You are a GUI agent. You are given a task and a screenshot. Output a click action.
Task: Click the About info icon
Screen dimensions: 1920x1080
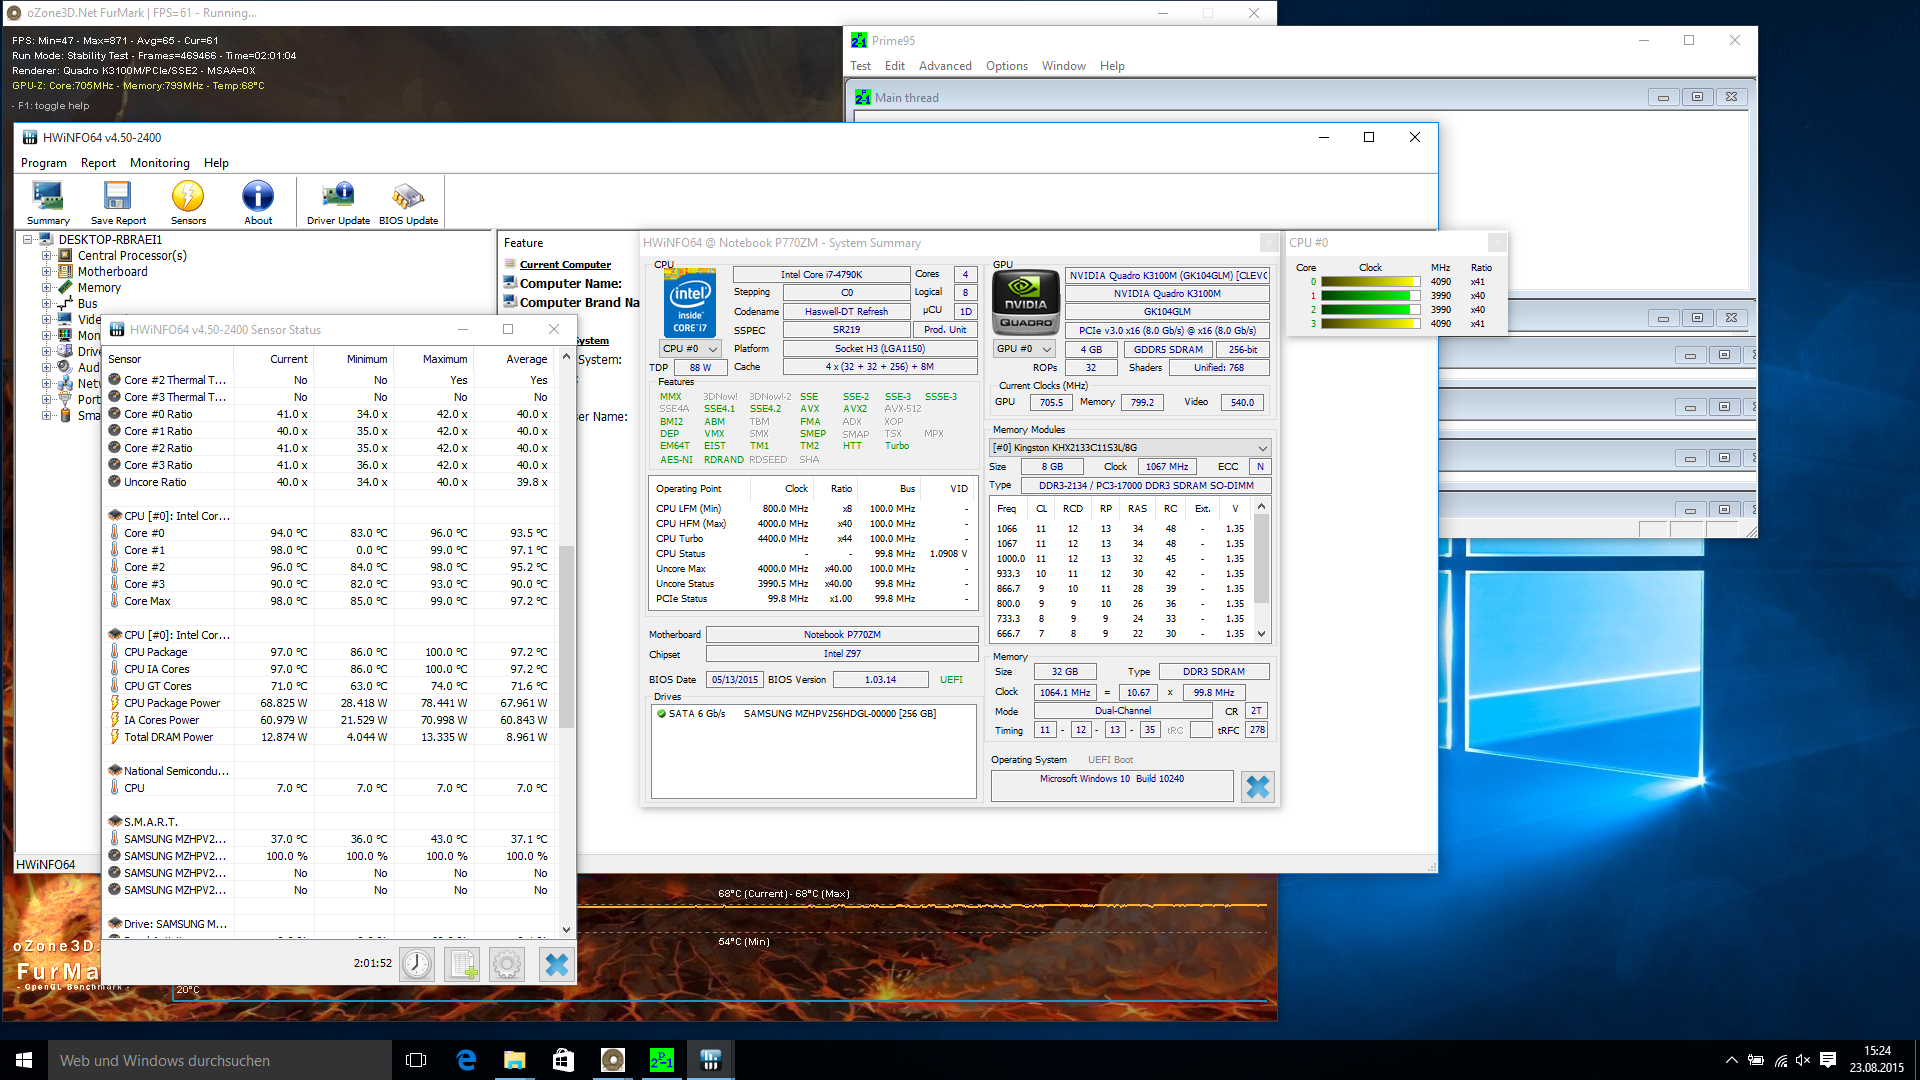[258, 202]
